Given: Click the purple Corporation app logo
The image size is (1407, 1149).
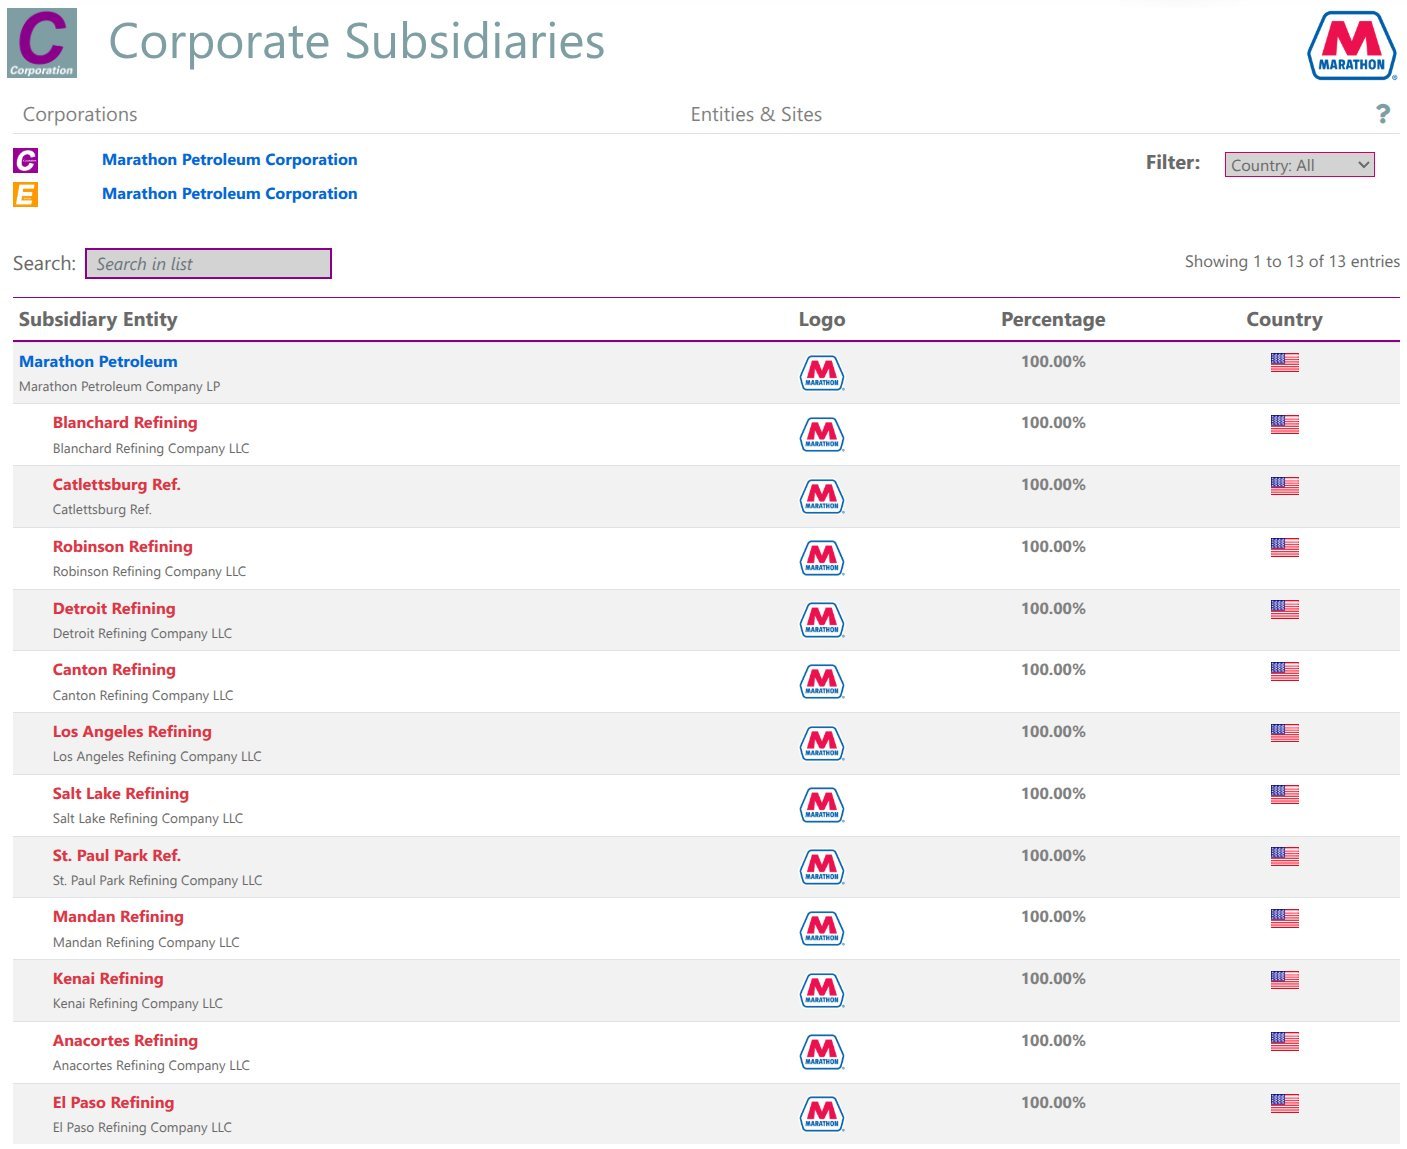Looking at the screenshot, I should click(x=42, y=43).
